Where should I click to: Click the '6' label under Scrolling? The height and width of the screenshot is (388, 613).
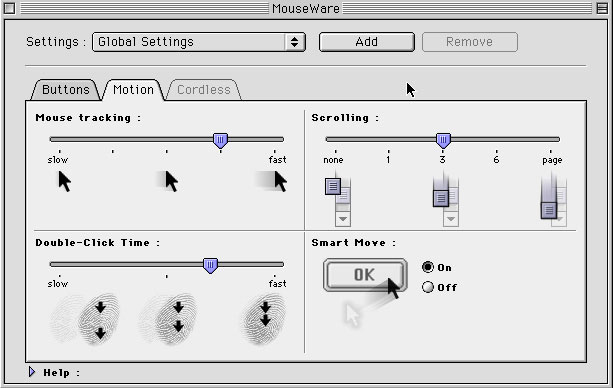496,160
